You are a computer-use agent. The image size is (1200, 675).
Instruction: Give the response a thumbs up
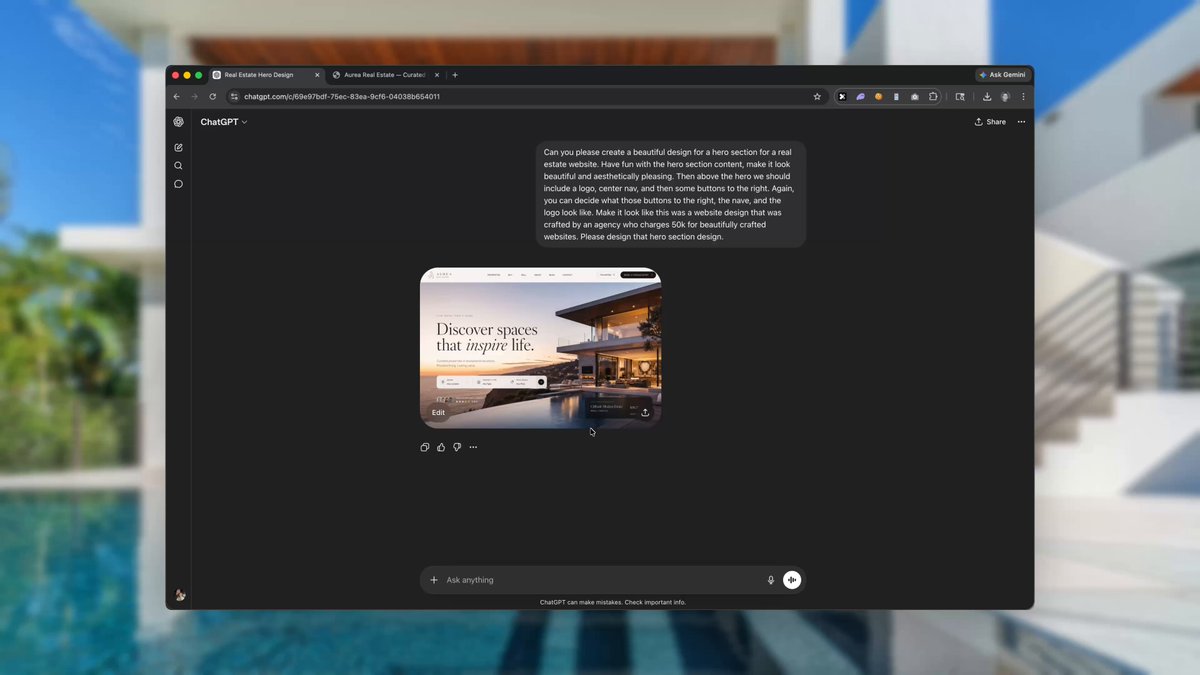[441, 447]
